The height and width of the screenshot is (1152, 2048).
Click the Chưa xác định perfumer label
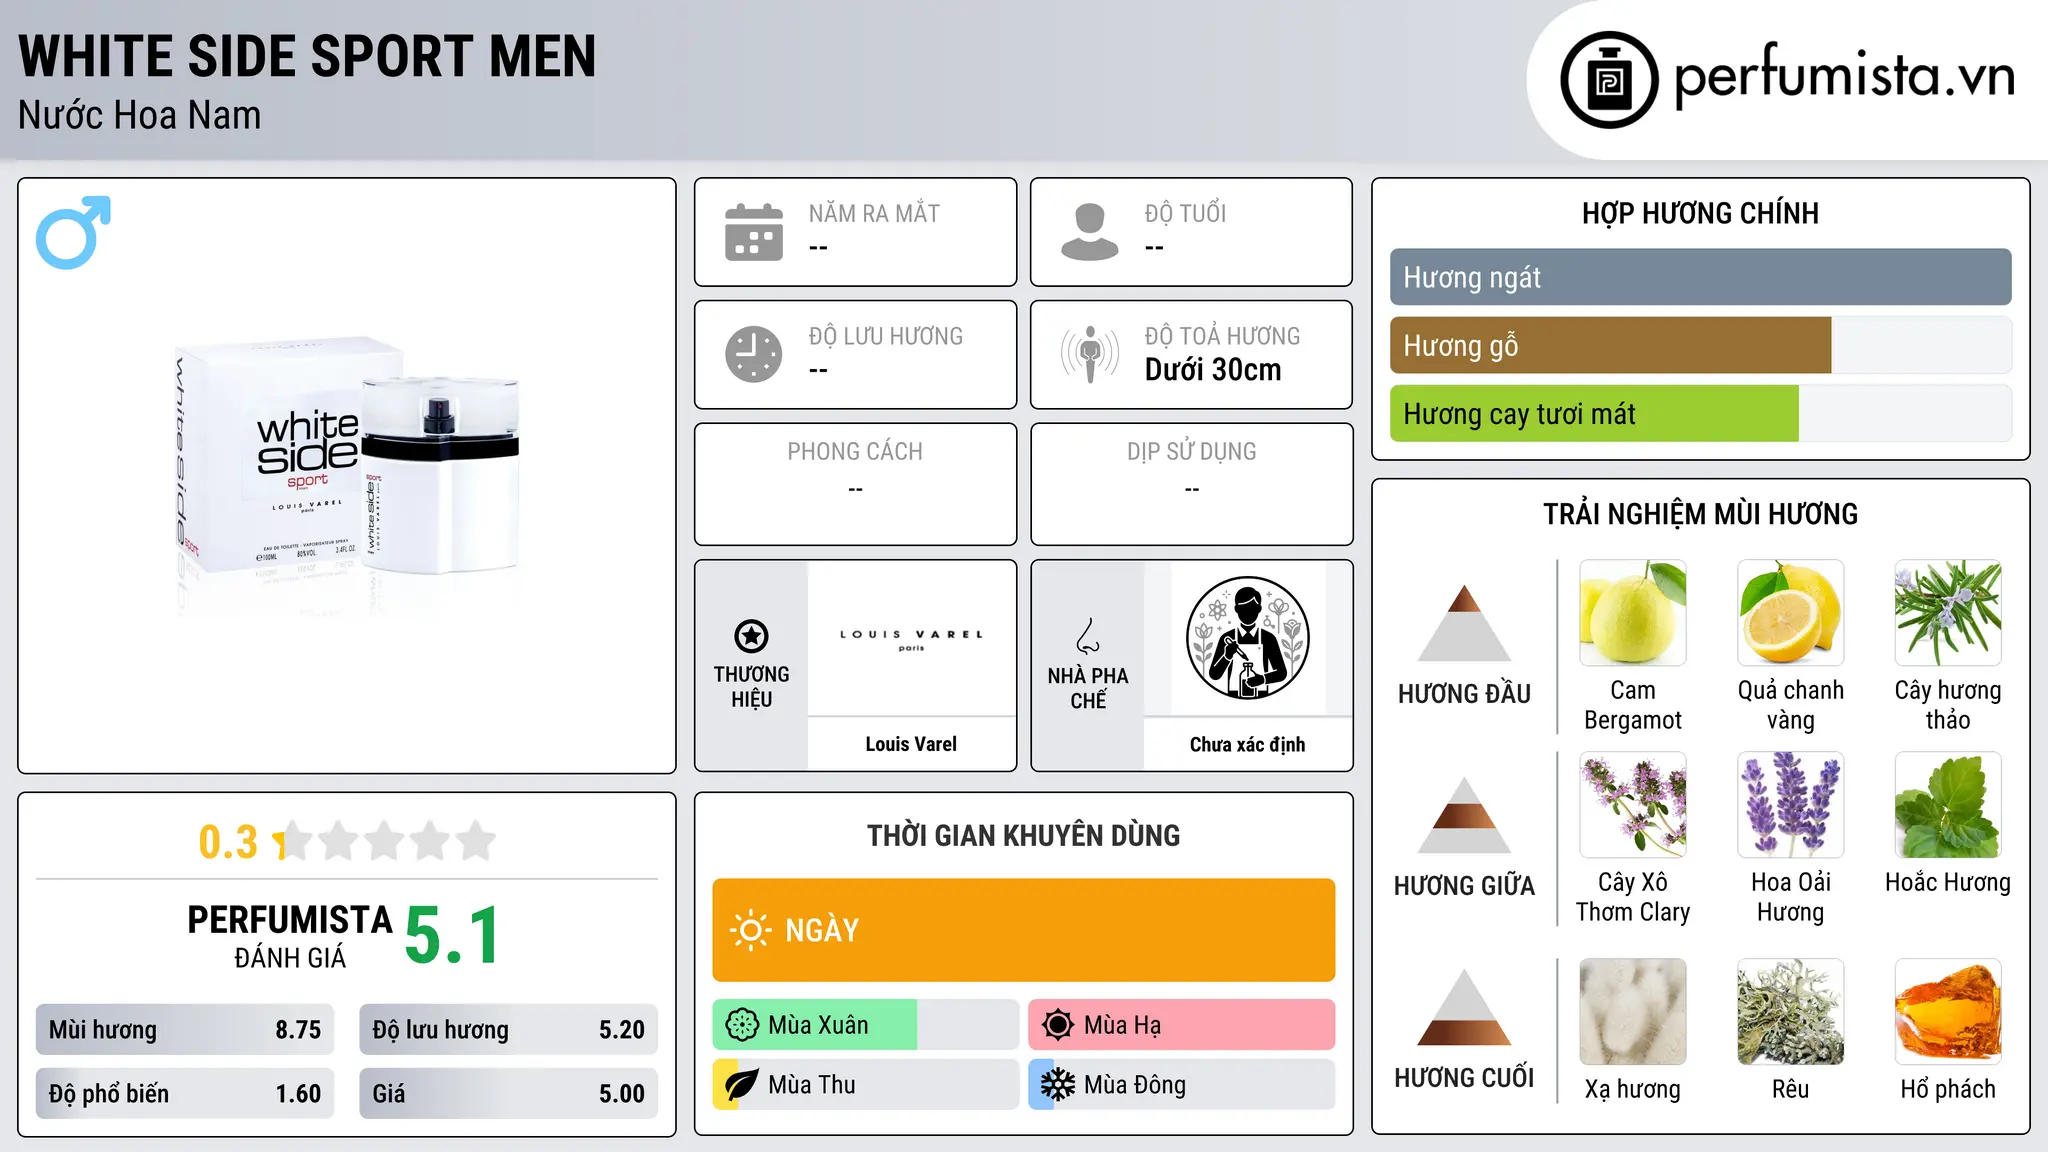tap(1247, 744)
